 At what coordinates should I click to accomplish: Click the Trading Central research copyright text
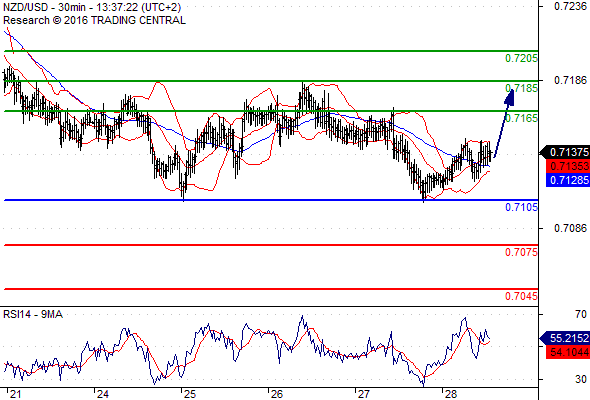(94, 20)
